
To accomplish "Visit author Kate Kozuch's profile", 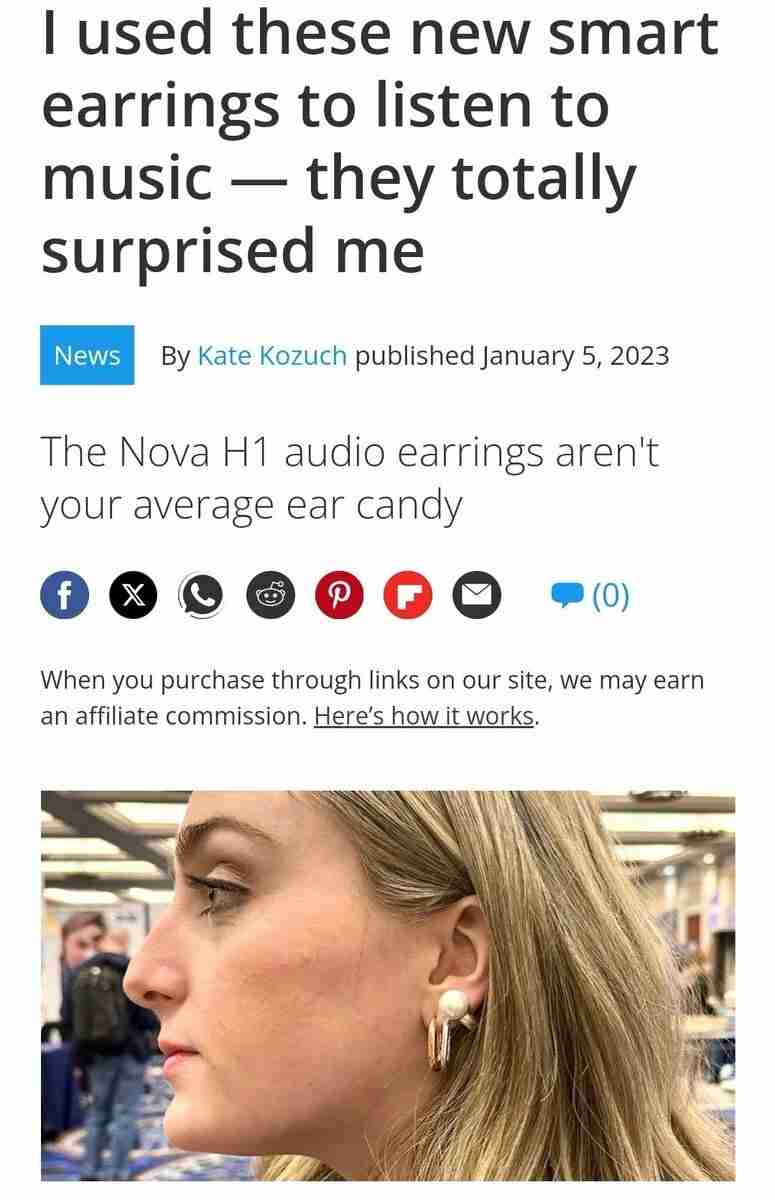I will tap(272, 355).
